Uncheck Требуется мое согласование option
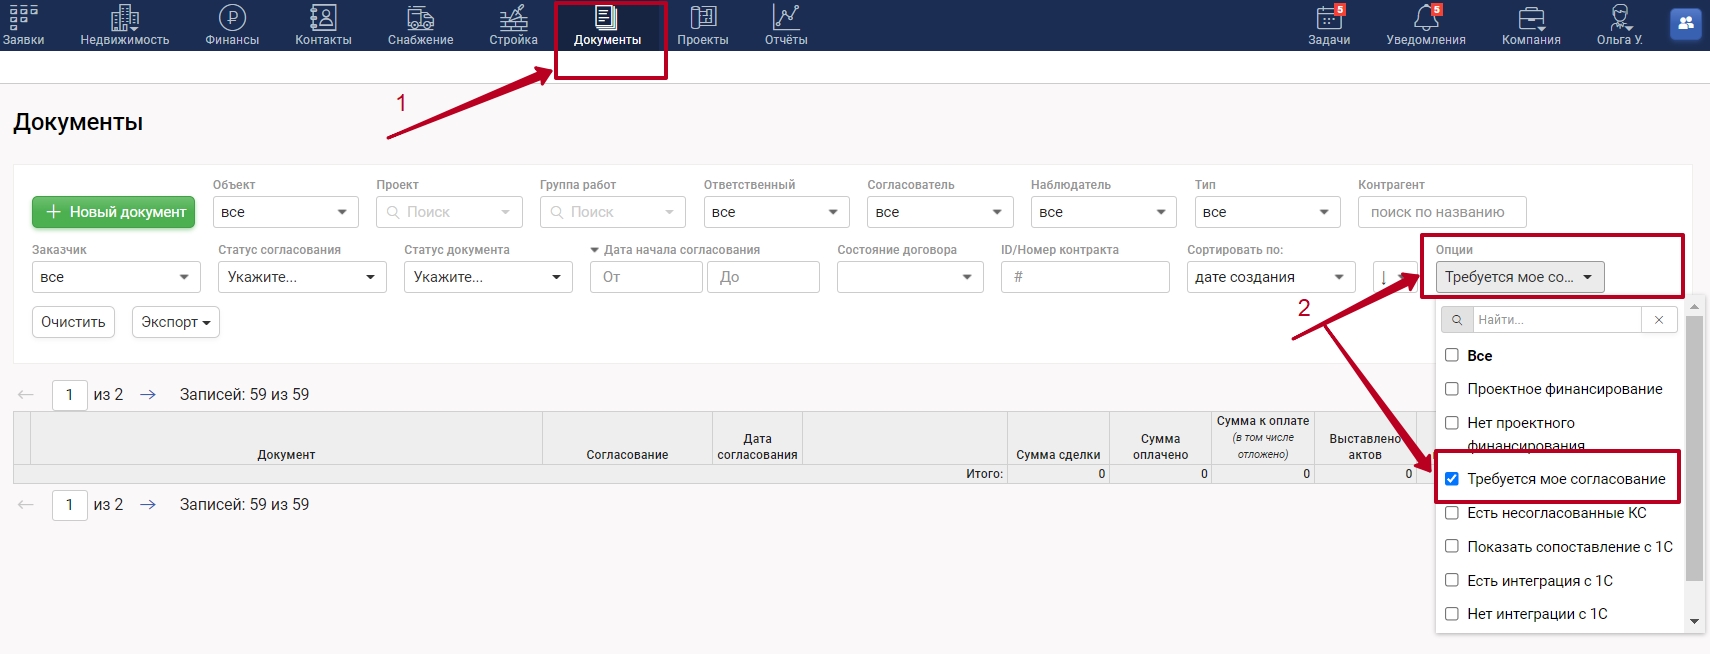The height and width of the screenshot is (654, 1710). click(1452, 479)
